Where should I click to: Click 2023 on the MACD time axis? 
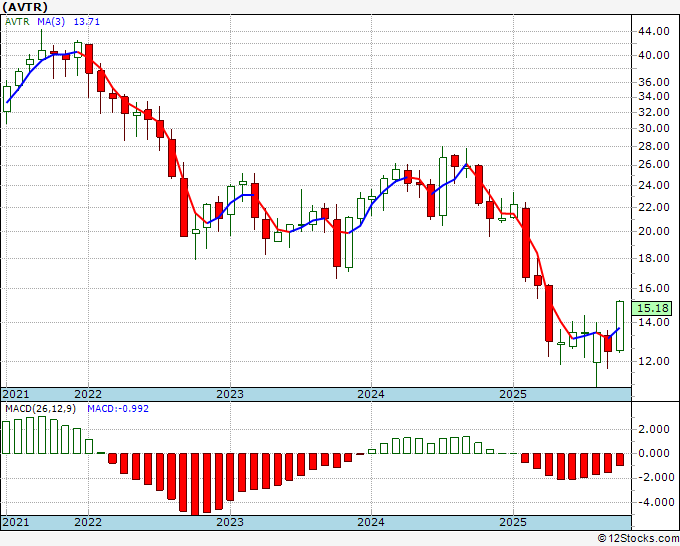point(230,522)
